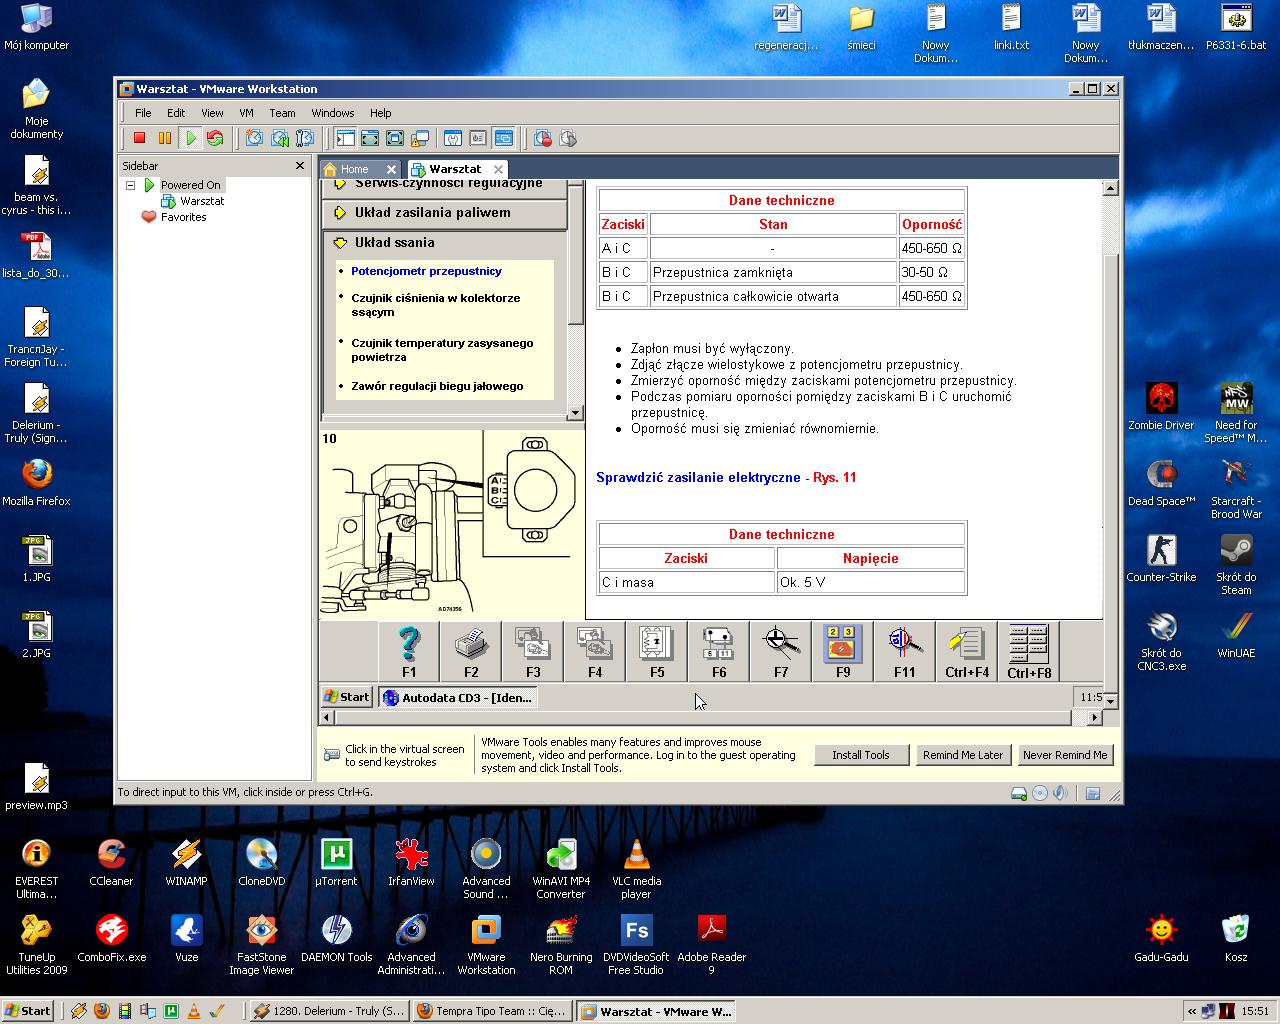Click the Remind Me Later button
Image resolution: width=1280 pixels, height=1024 pixels.
963,755
